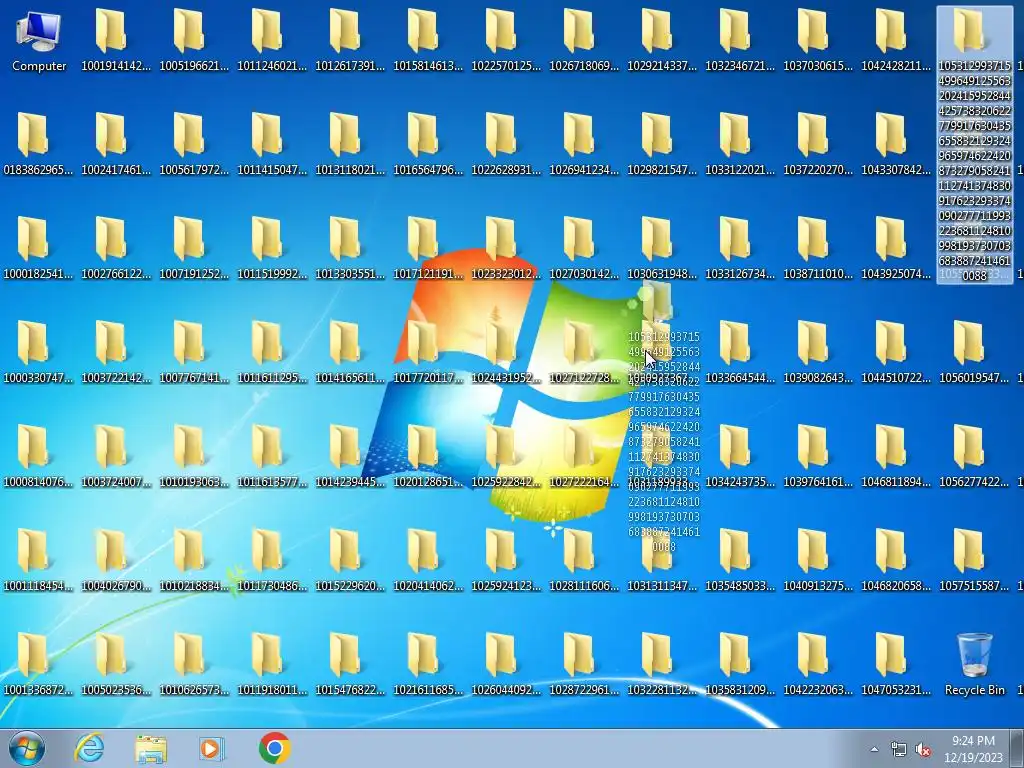Open the Recycle Bin icon
This screenshot has height=768, width=1024.
pos(974,664)
